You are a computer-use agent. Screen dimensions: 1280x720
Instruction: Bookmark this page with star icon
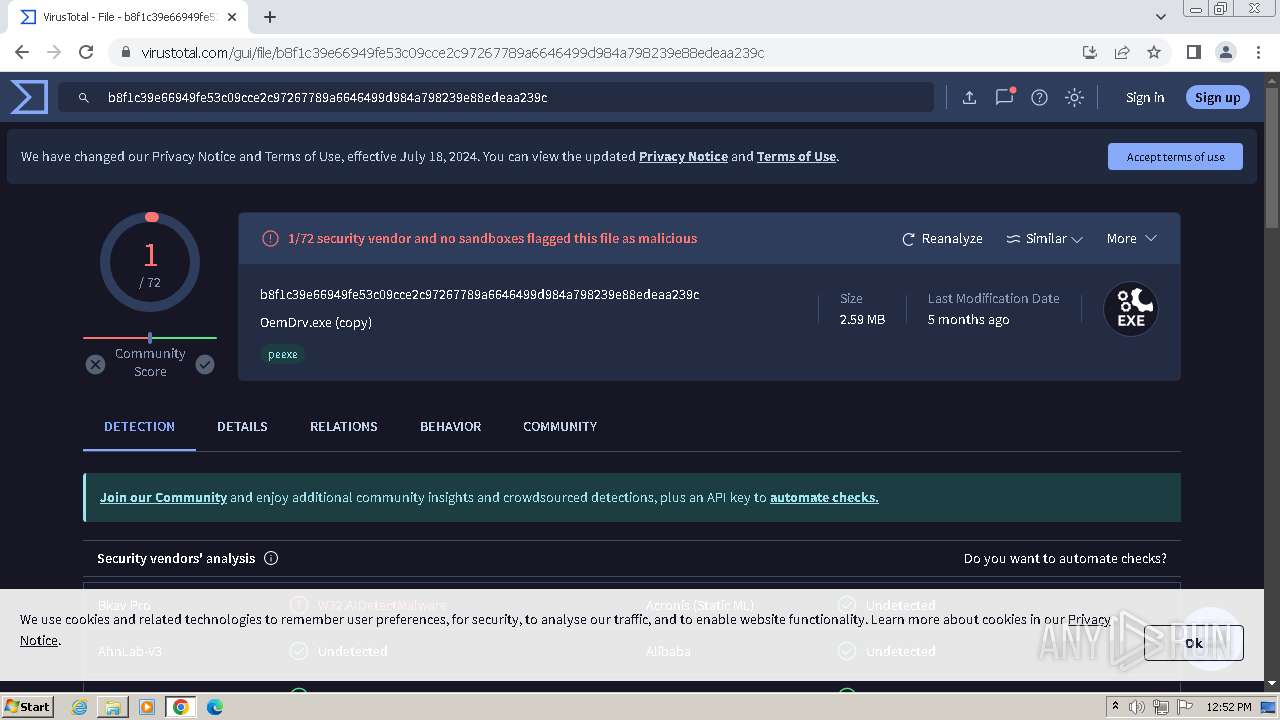pos(1154,52)
